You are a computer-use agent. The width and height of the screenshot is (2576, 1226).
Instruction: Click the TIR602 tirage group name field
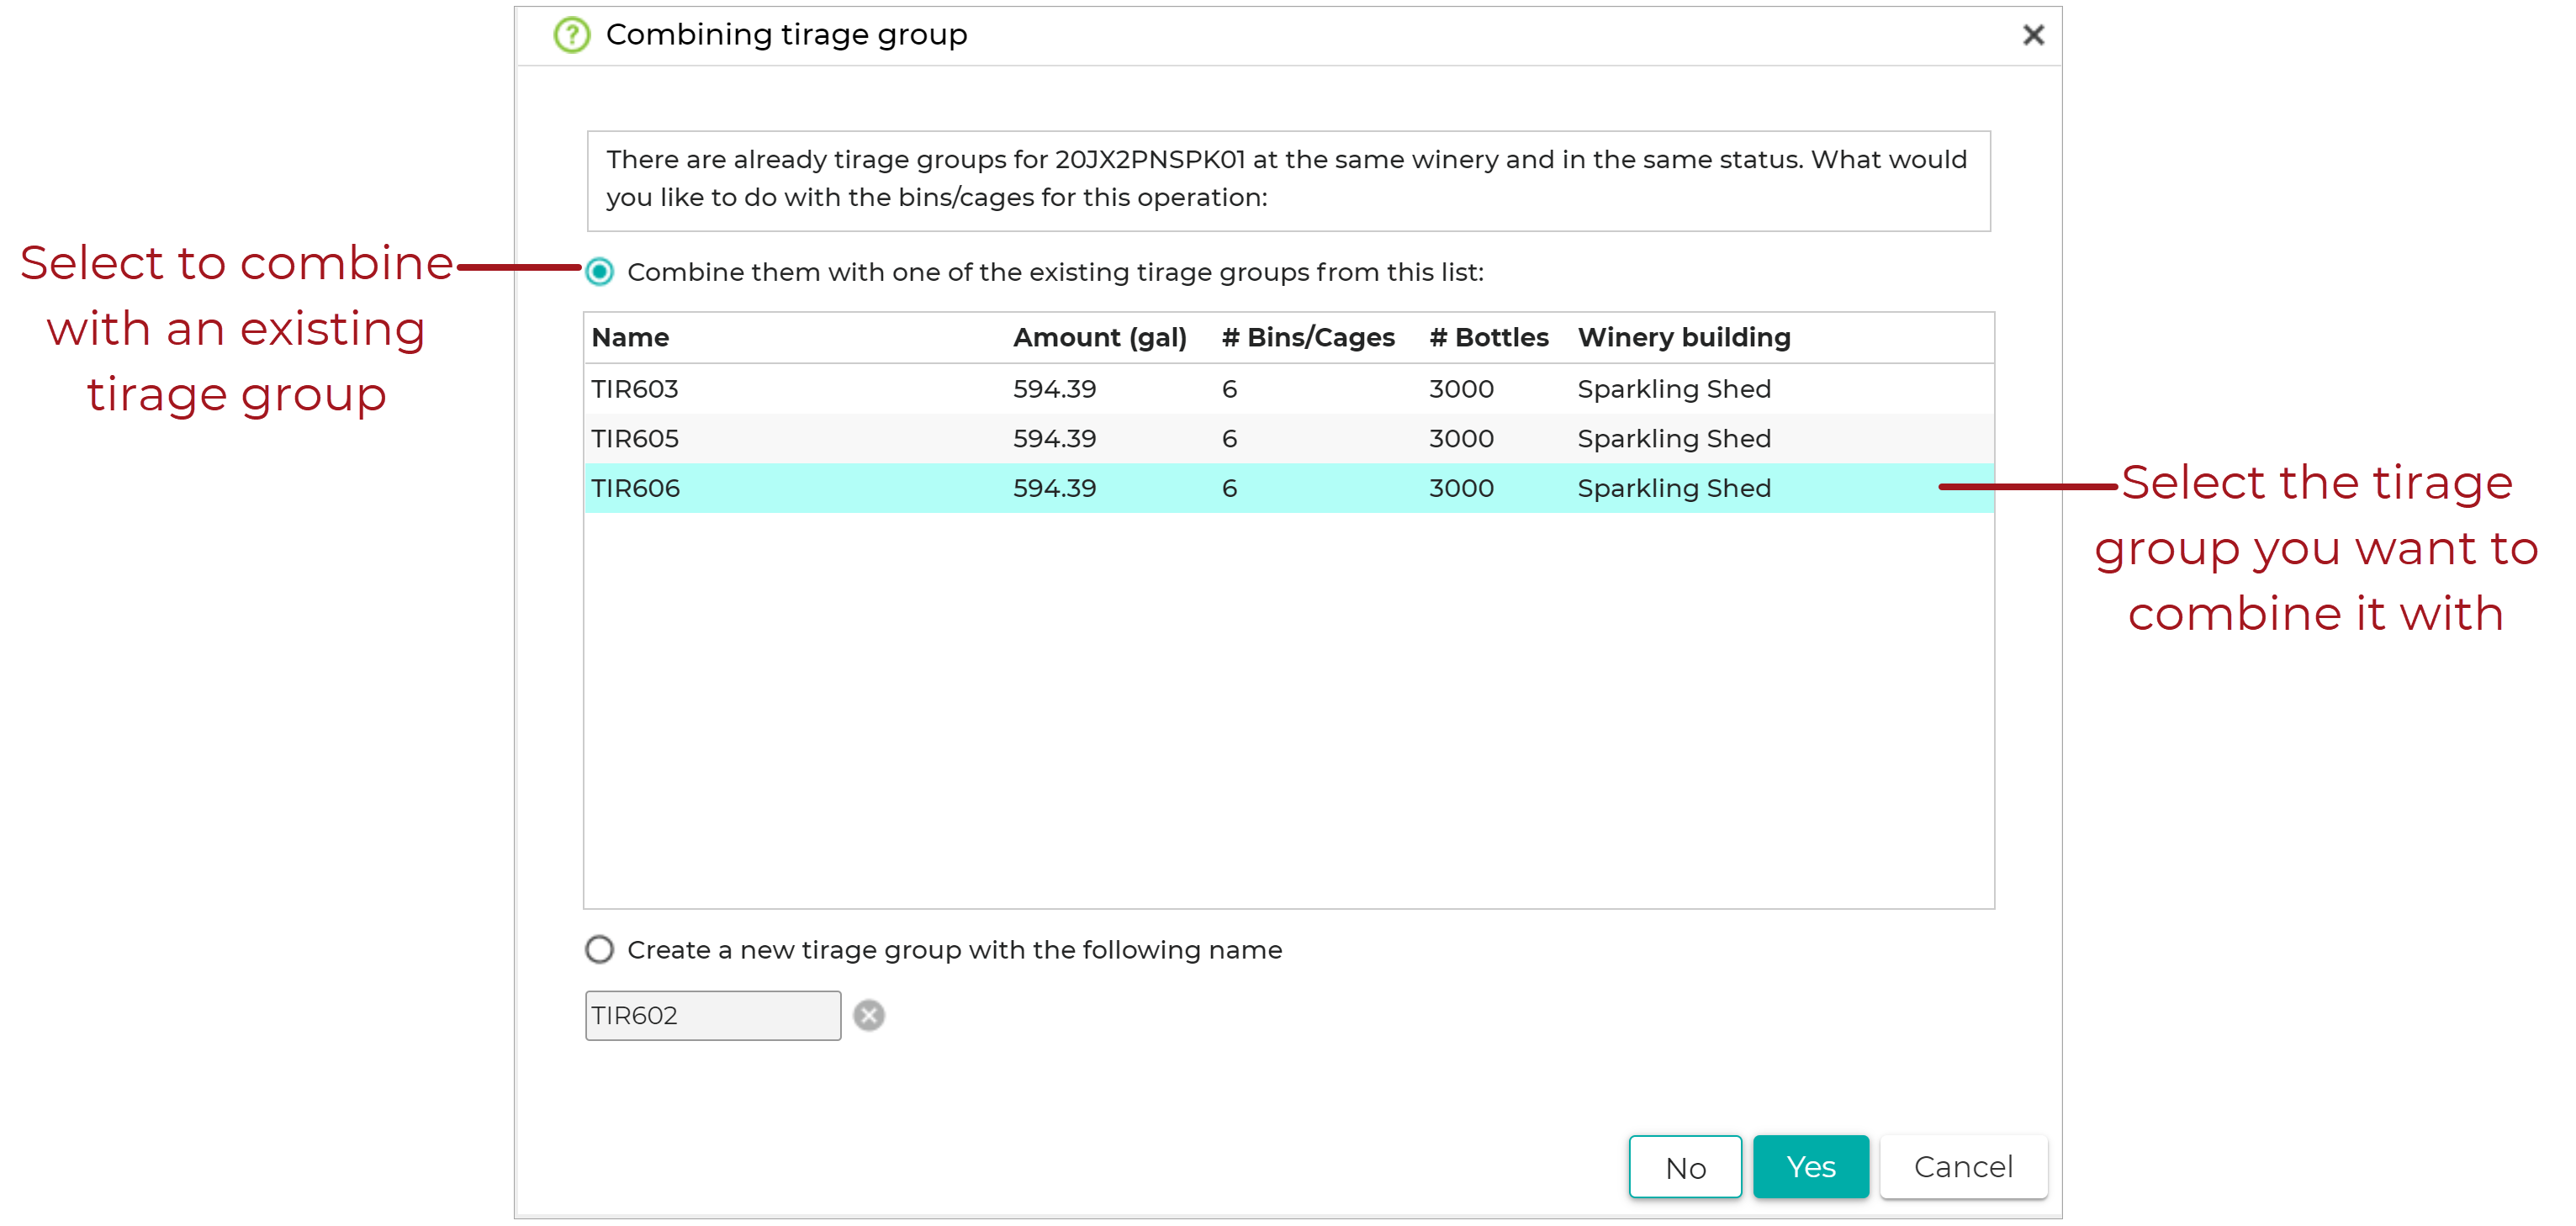(713, 1015)
